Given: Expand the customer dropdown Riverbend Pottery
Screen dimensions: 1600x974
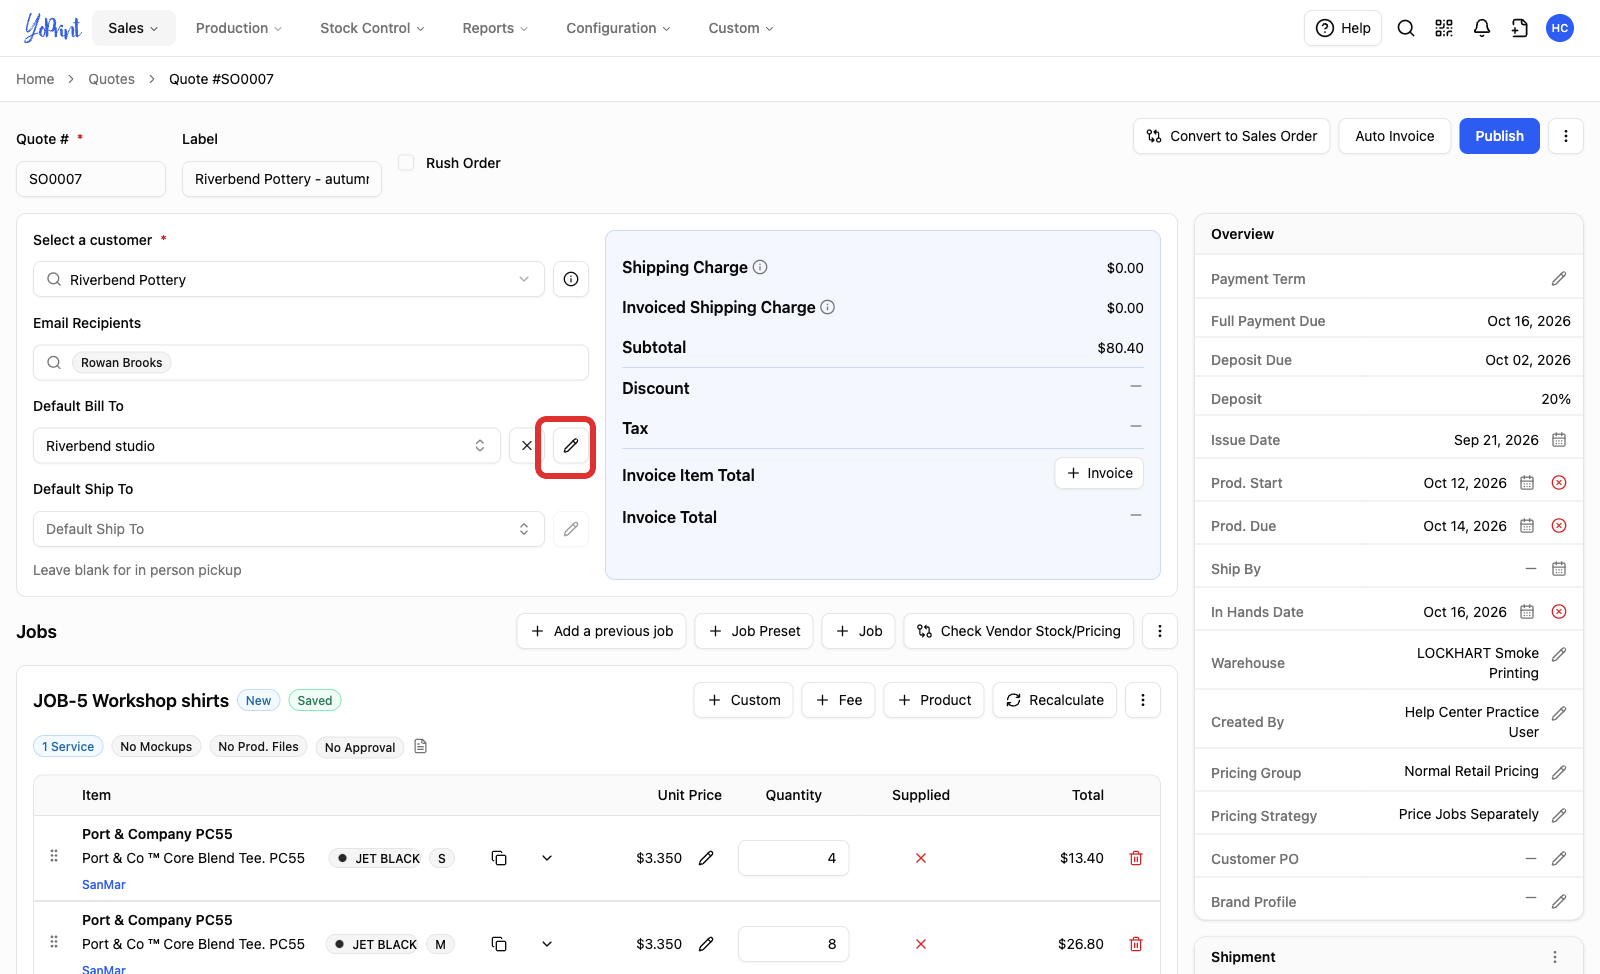Looking at the screenshot, I should tap(289, 279).
